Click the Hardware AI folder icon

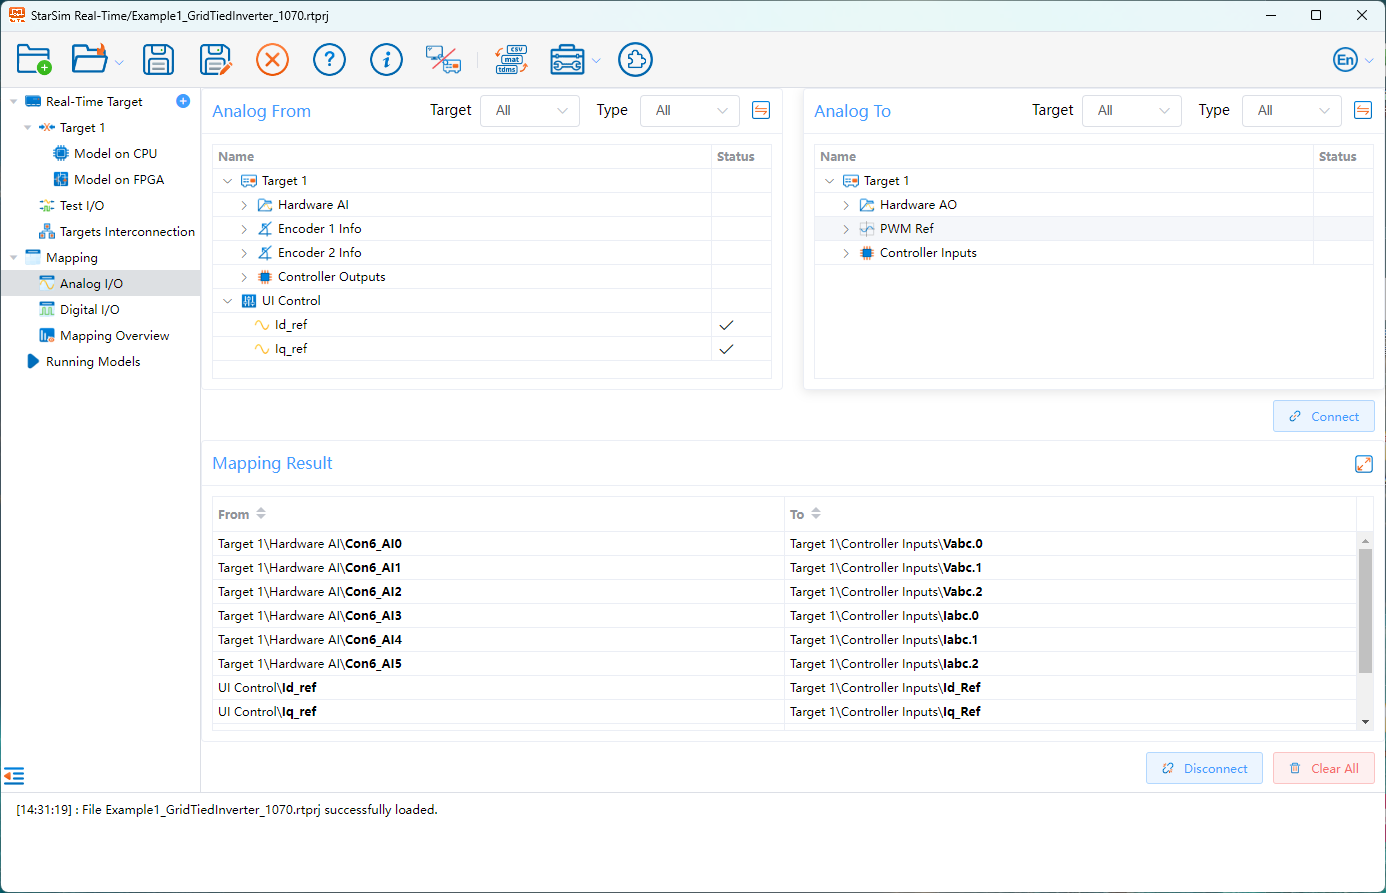click(265, 205)
